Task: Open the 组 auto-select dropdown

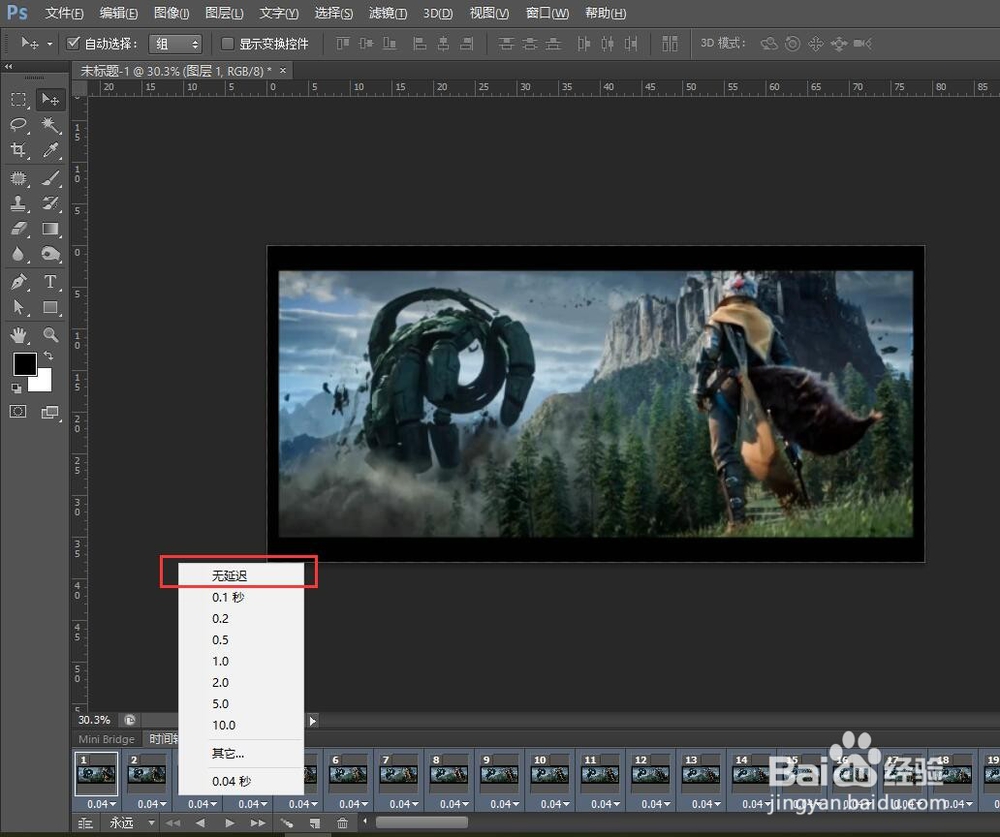Action: 175,44
